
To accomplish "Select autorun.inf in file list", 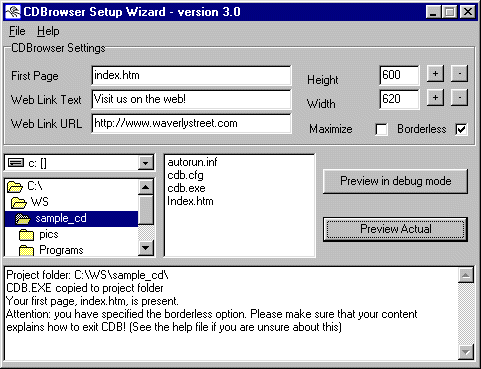I will 192,162.
